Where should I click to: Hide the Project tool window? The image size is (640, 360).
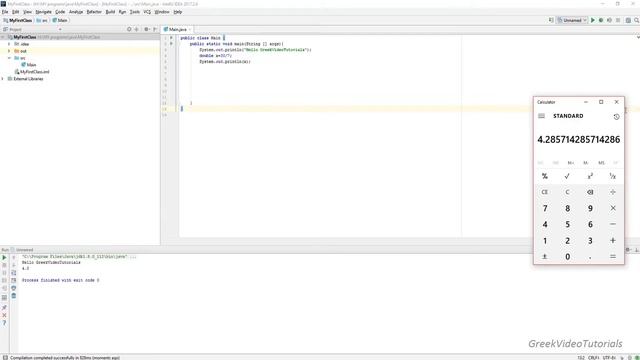click(x=155, y=29)
